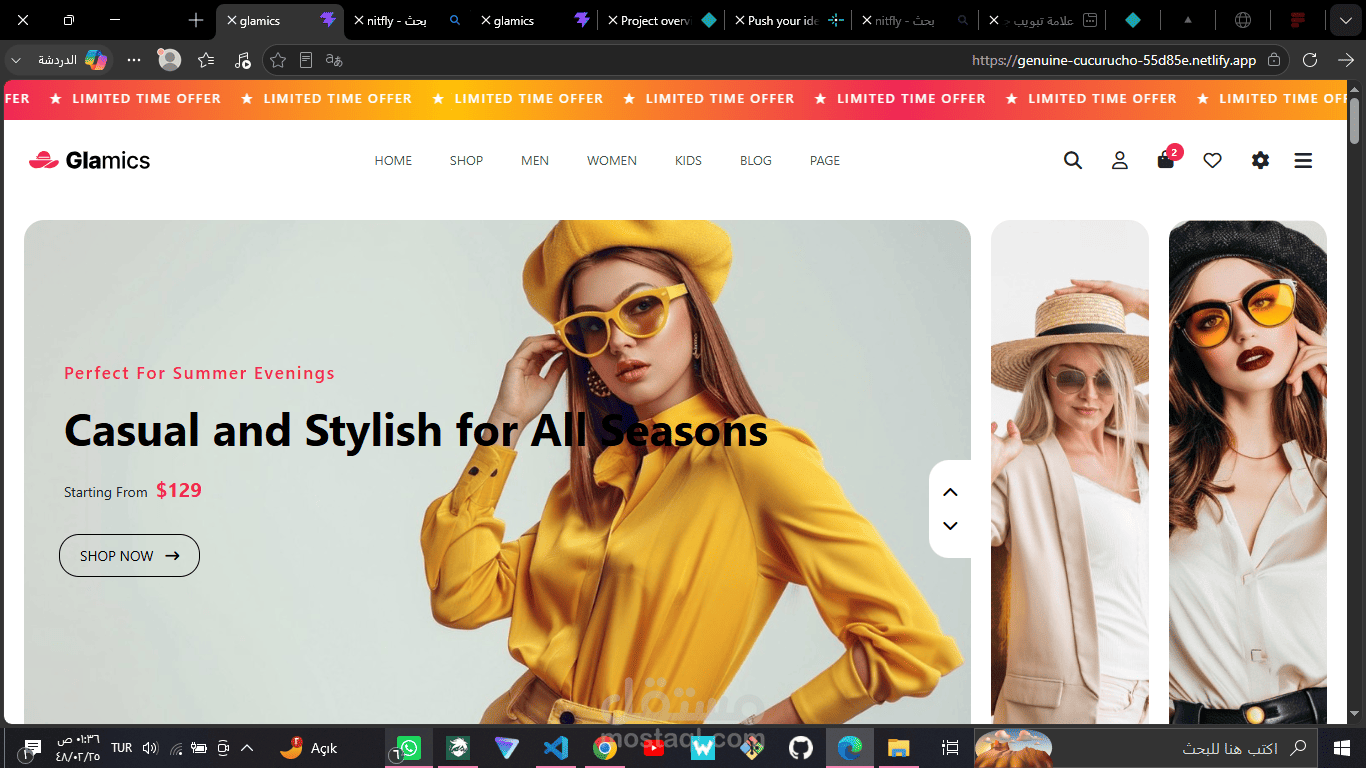1366x768 pixels.
Task: Show previous hero slide up chevron
Action: click(x=950, y=492)
